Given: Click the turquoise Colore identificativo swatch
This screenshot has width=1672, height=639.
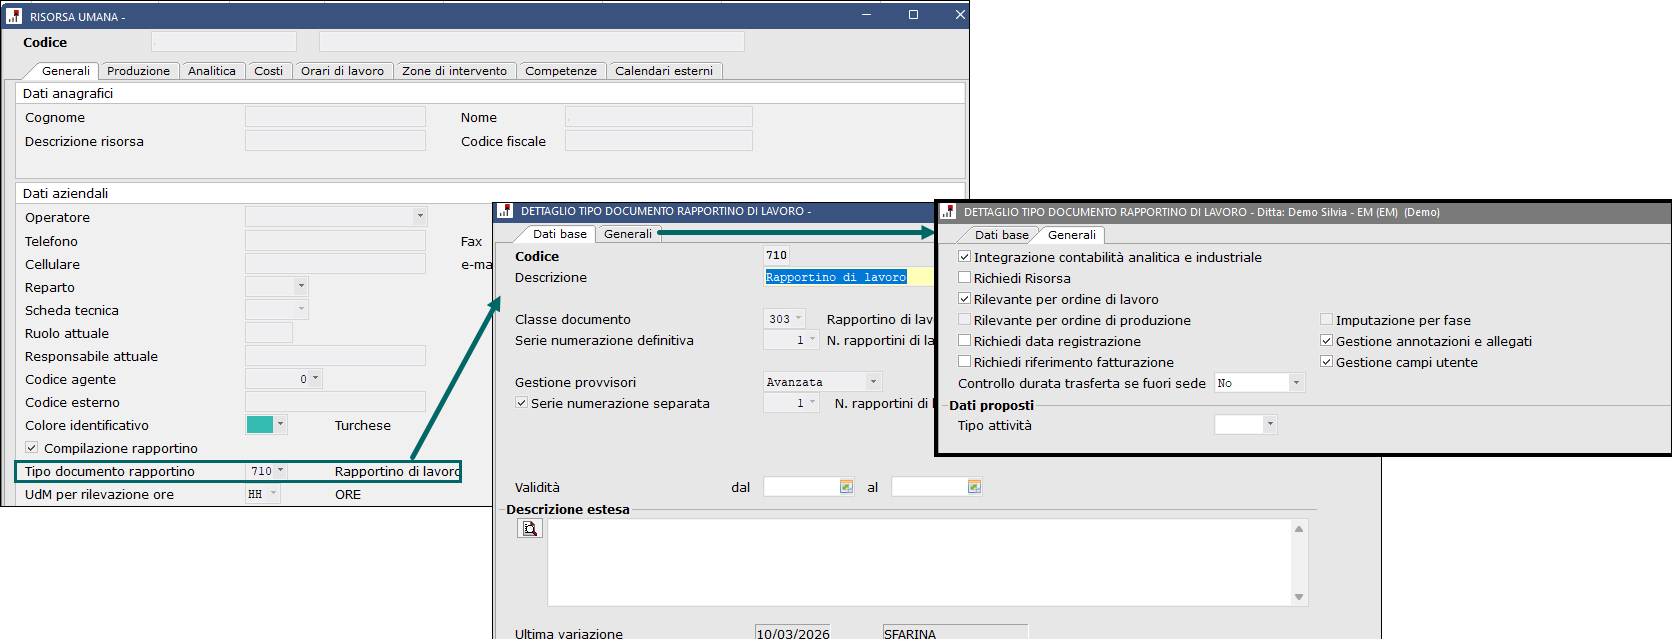Looking at the screenshot, I should click(260, 425).
